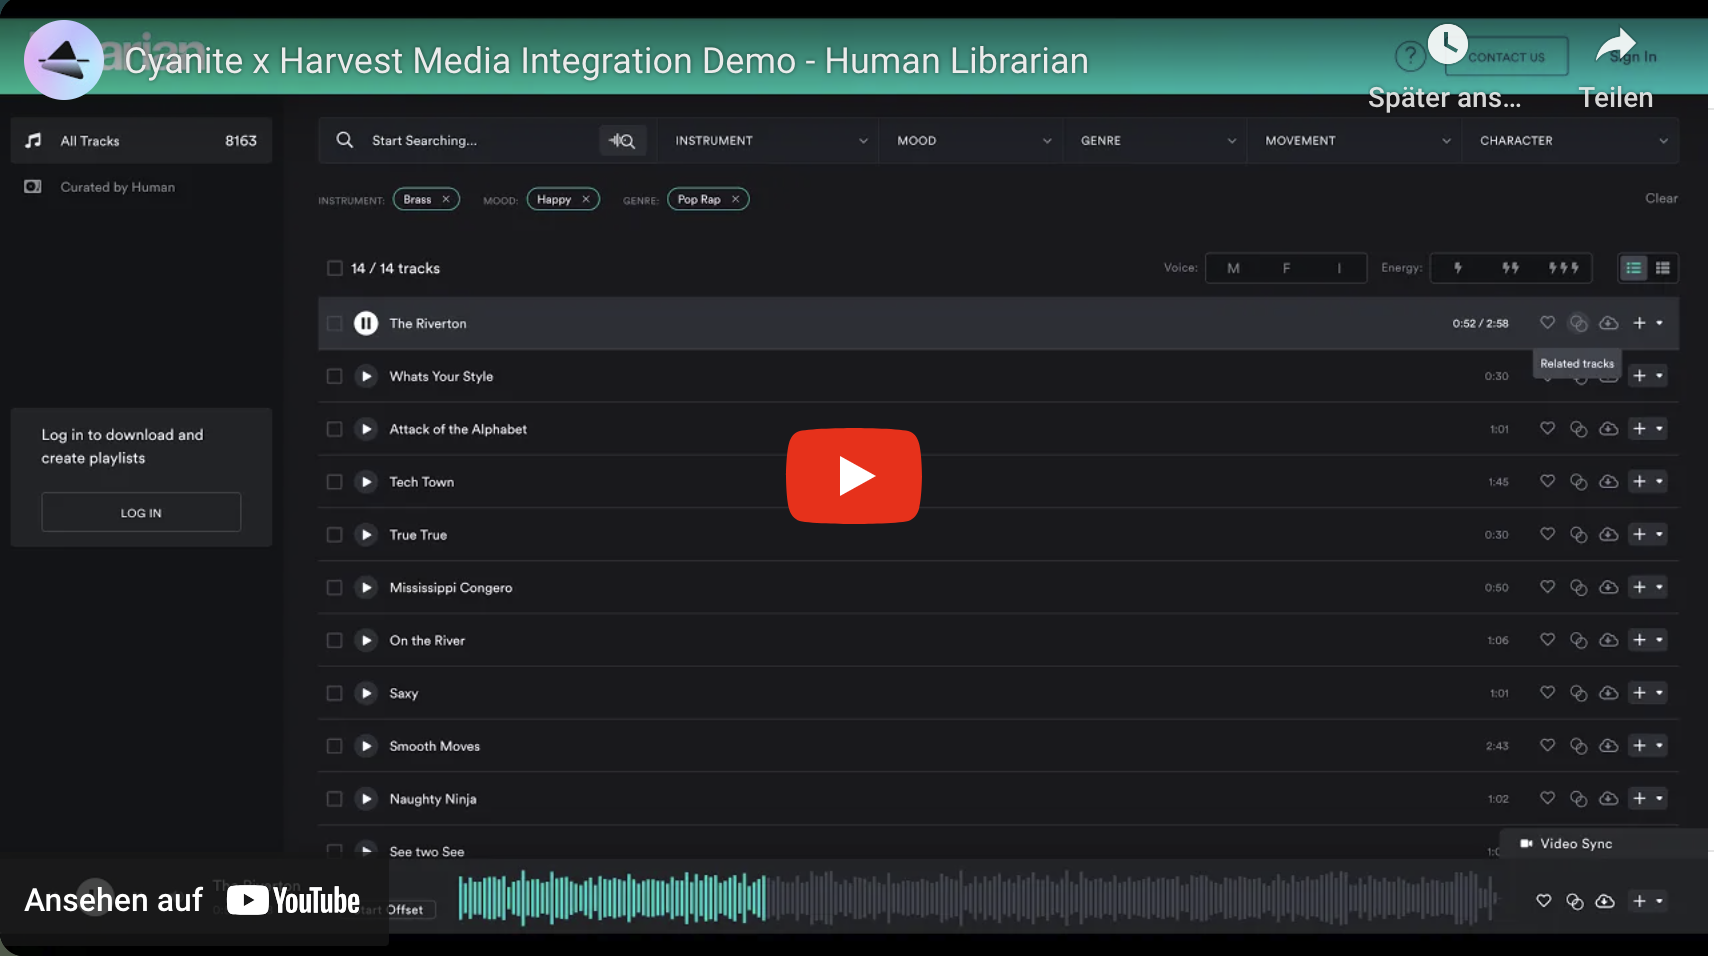Check the box for Mississippi Congero
1714x956 pixels.
click(x=334, y=588)
